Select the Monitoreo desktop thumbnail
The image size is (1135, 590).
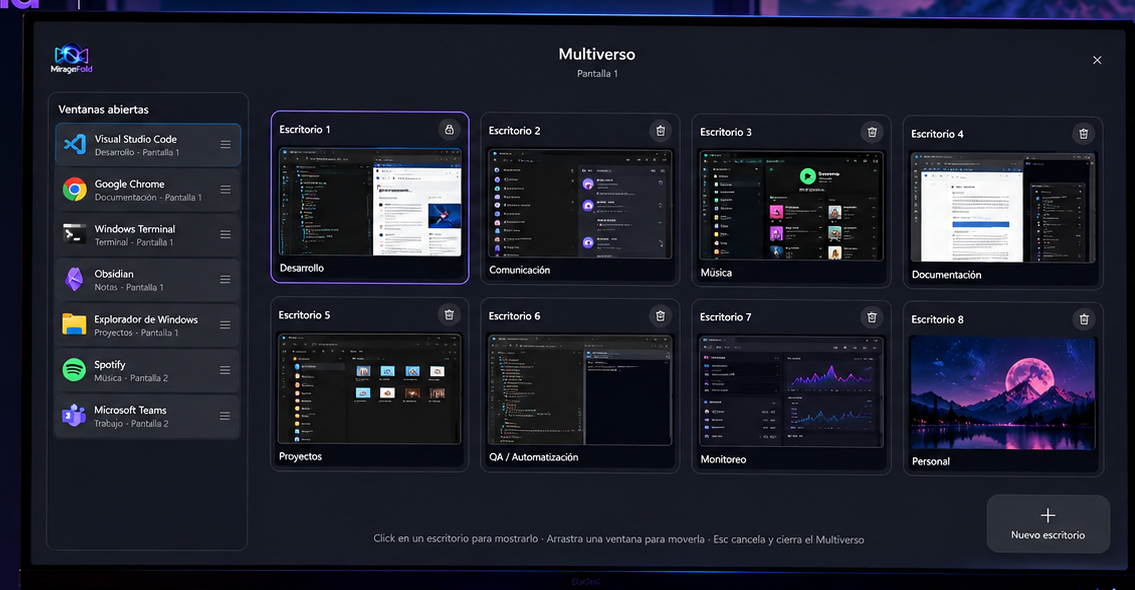(791, 392)
